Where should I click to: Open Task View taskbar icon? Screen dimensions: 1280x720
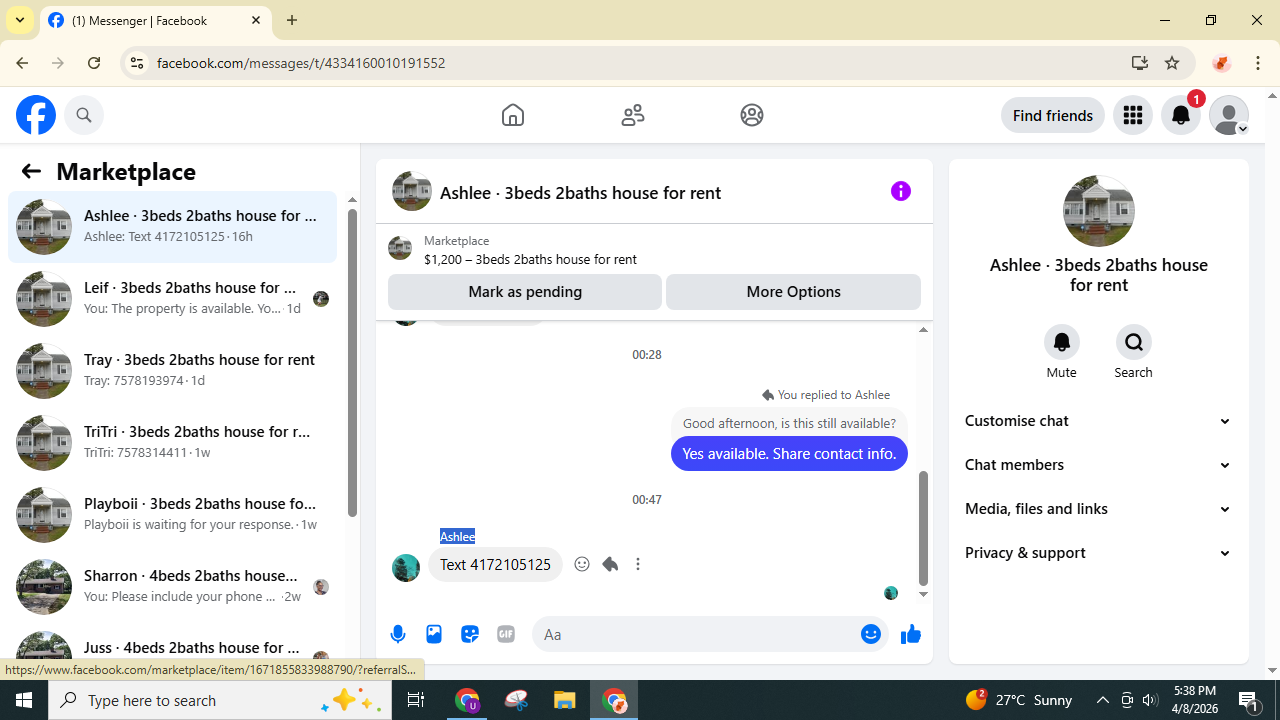tap(416, 700)
